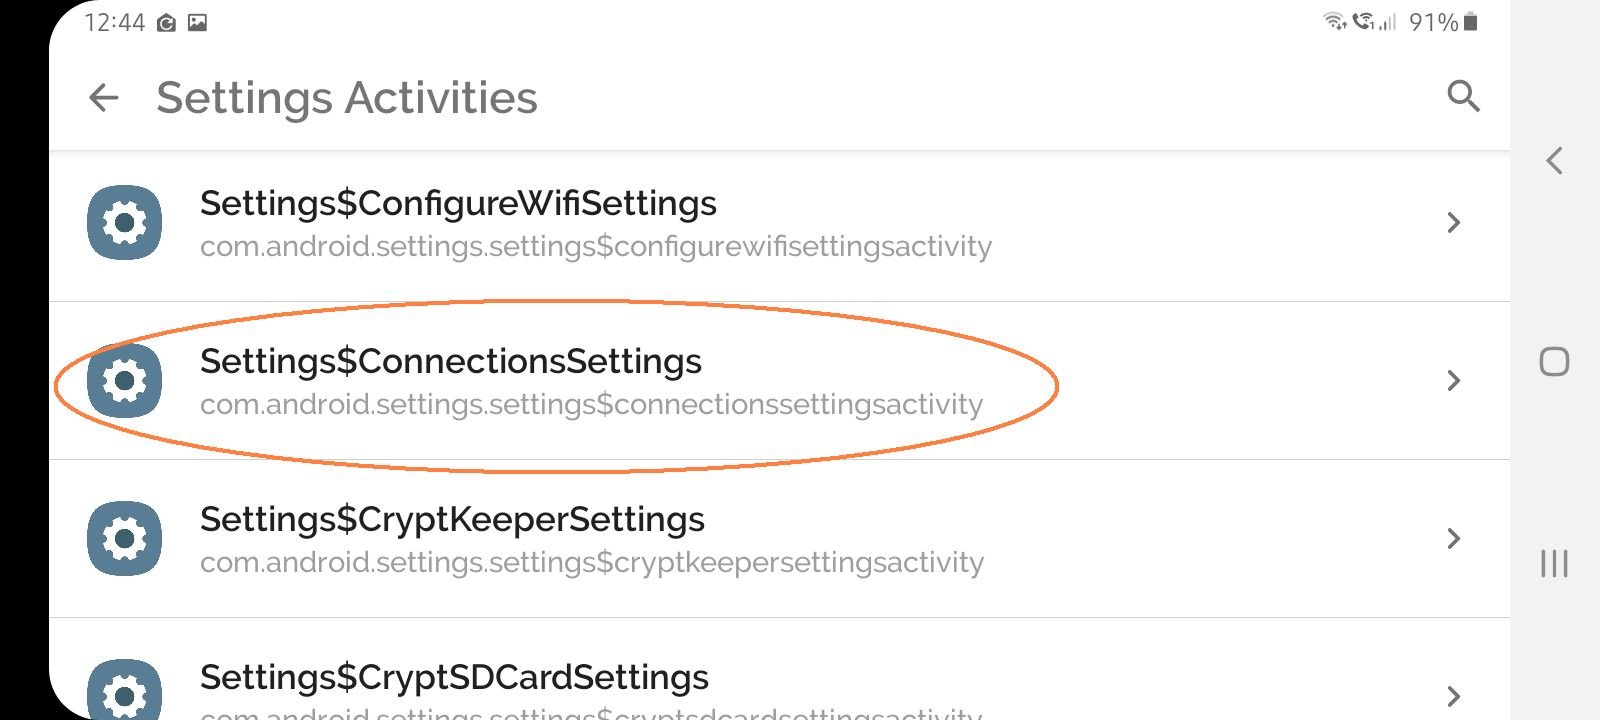Expand the ConnectionsSettings chevron arrow

coord(1454,380)
